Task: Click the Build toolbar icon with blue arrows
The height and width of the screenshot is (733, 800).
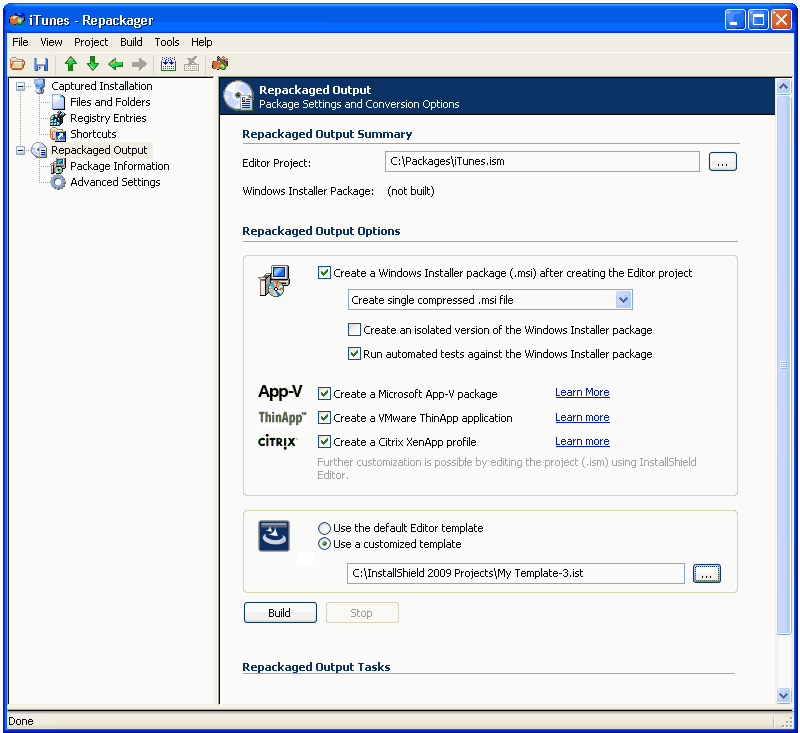Action: [x=168, y=64]
